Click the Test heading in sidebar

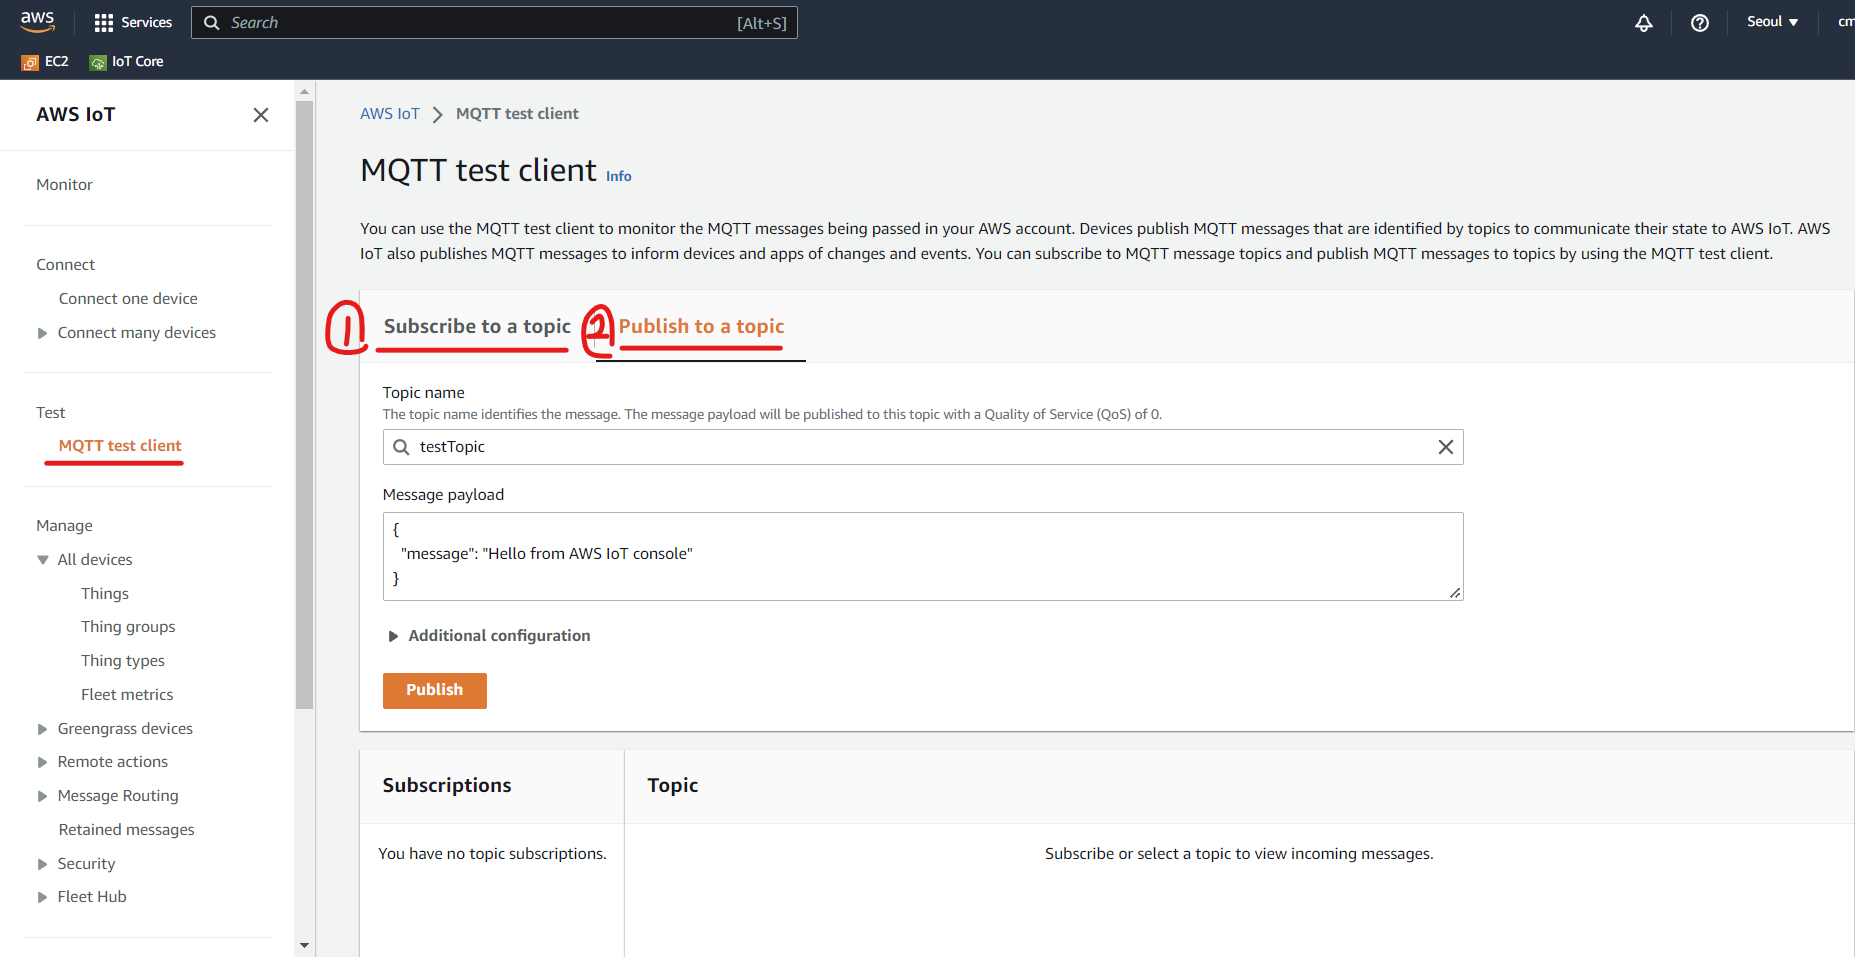(50, 413)
